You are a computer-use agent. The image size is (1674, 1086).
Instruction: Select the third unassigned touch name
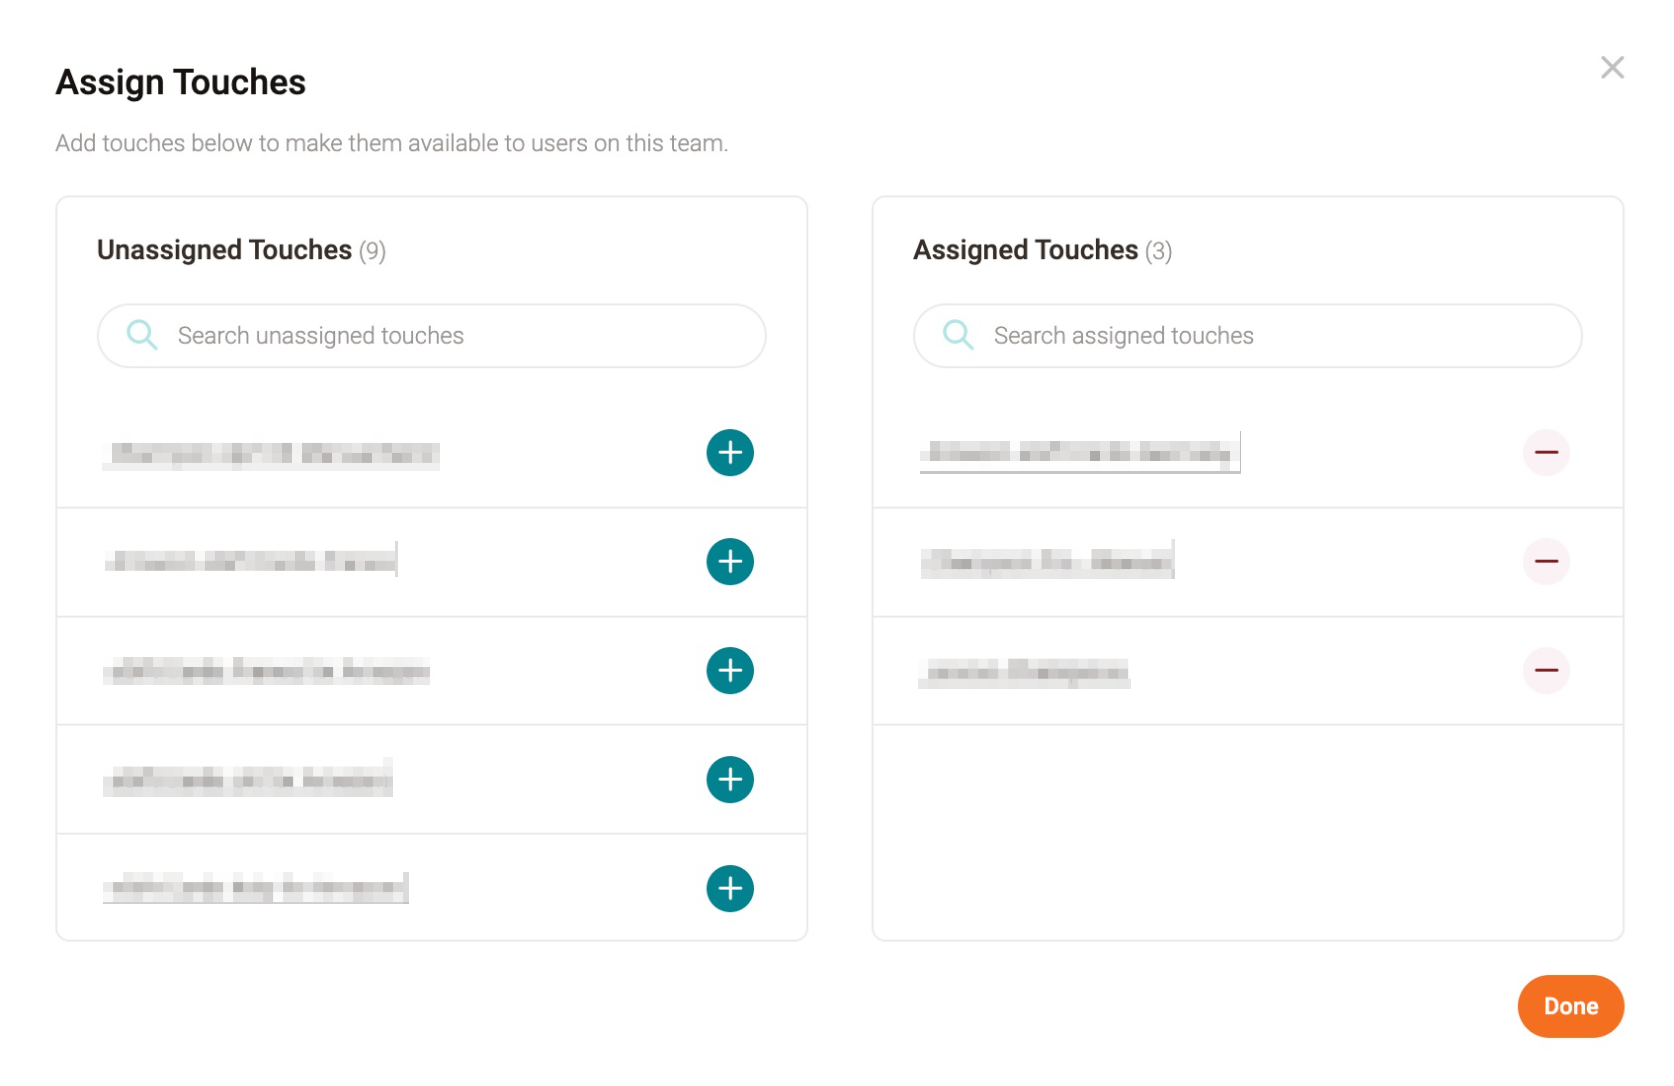267,670
